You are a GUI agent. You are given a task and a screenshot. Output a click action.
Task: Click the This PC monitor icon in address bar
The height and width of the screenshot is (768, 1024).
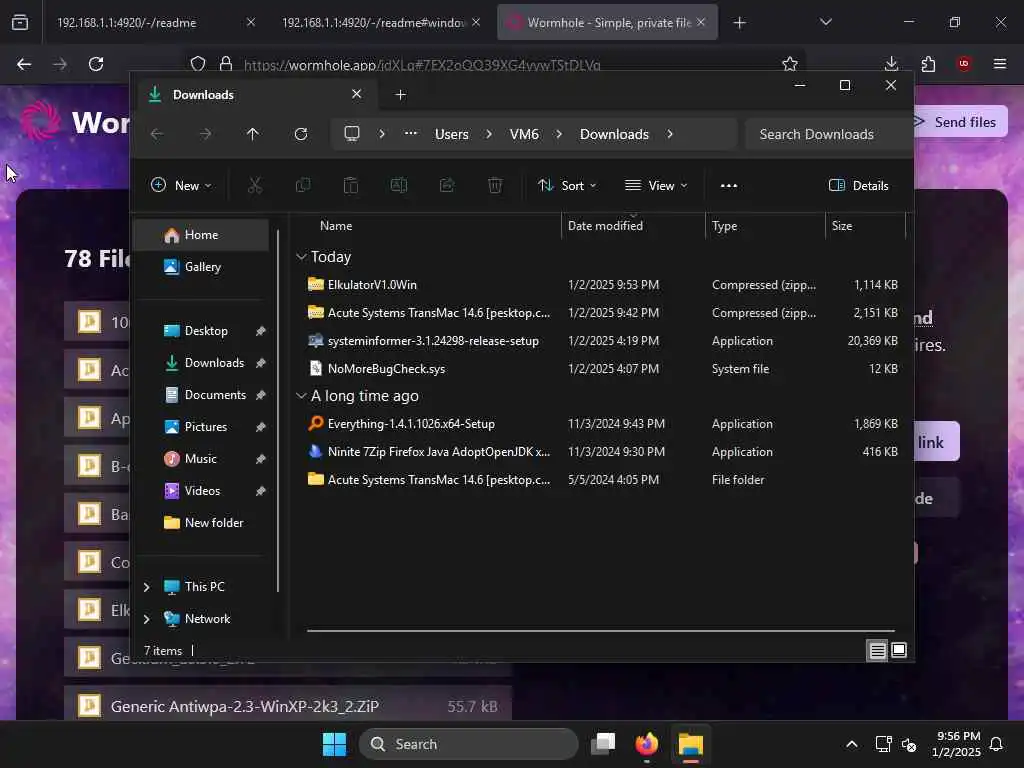(x=352, y=134)
